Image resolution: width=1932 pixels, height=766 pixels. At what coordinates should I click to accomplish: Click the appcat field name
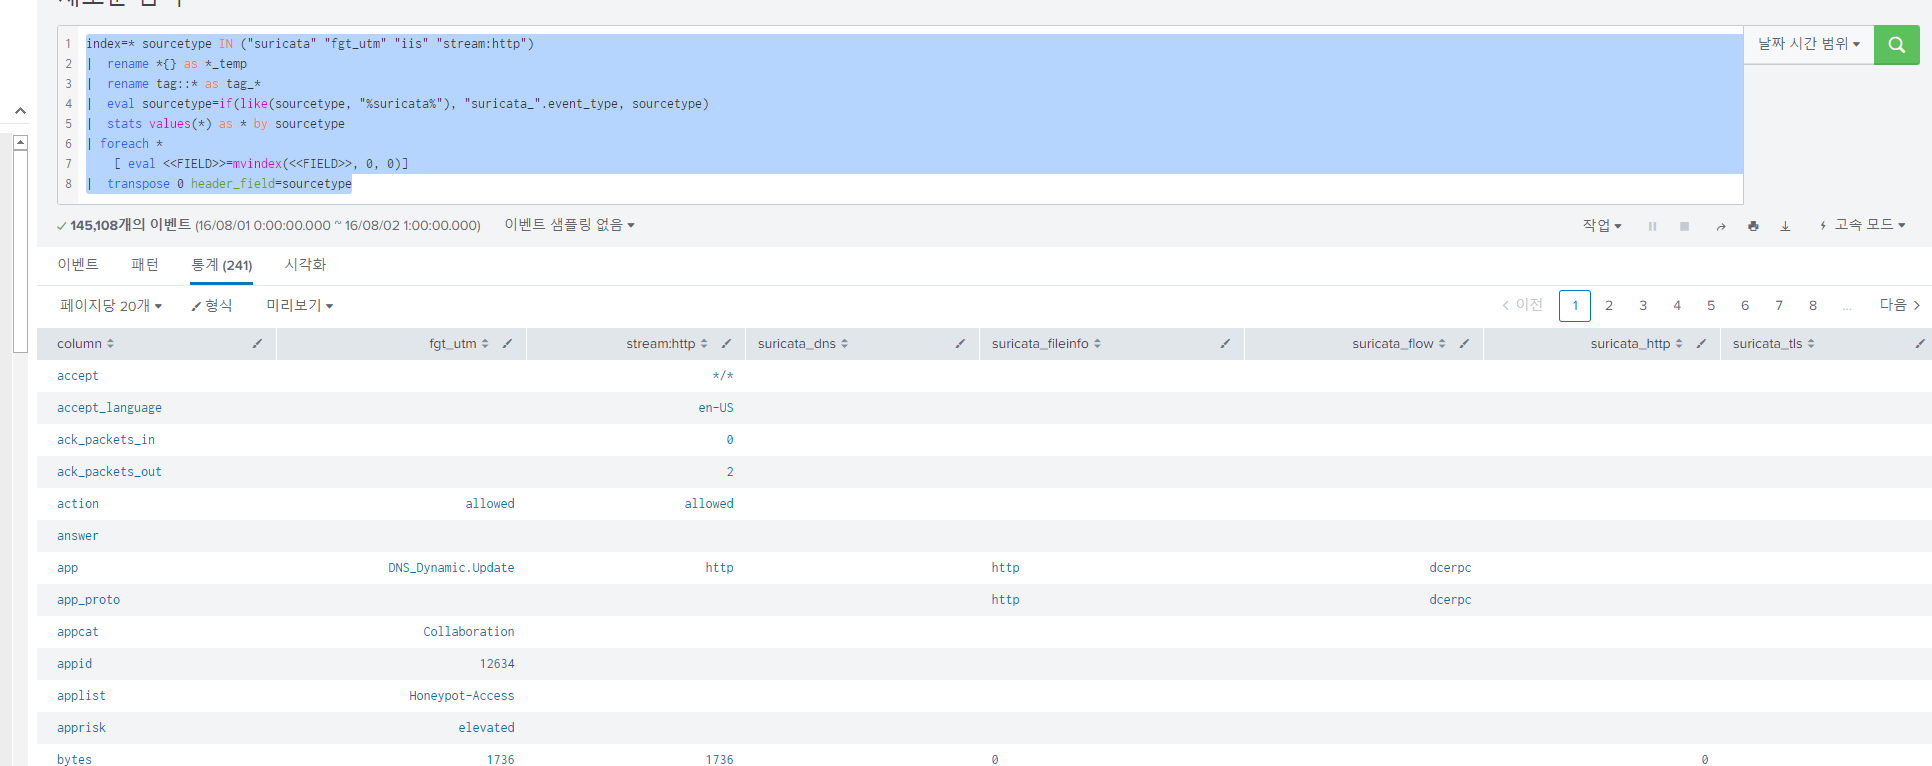coord(78,632)
